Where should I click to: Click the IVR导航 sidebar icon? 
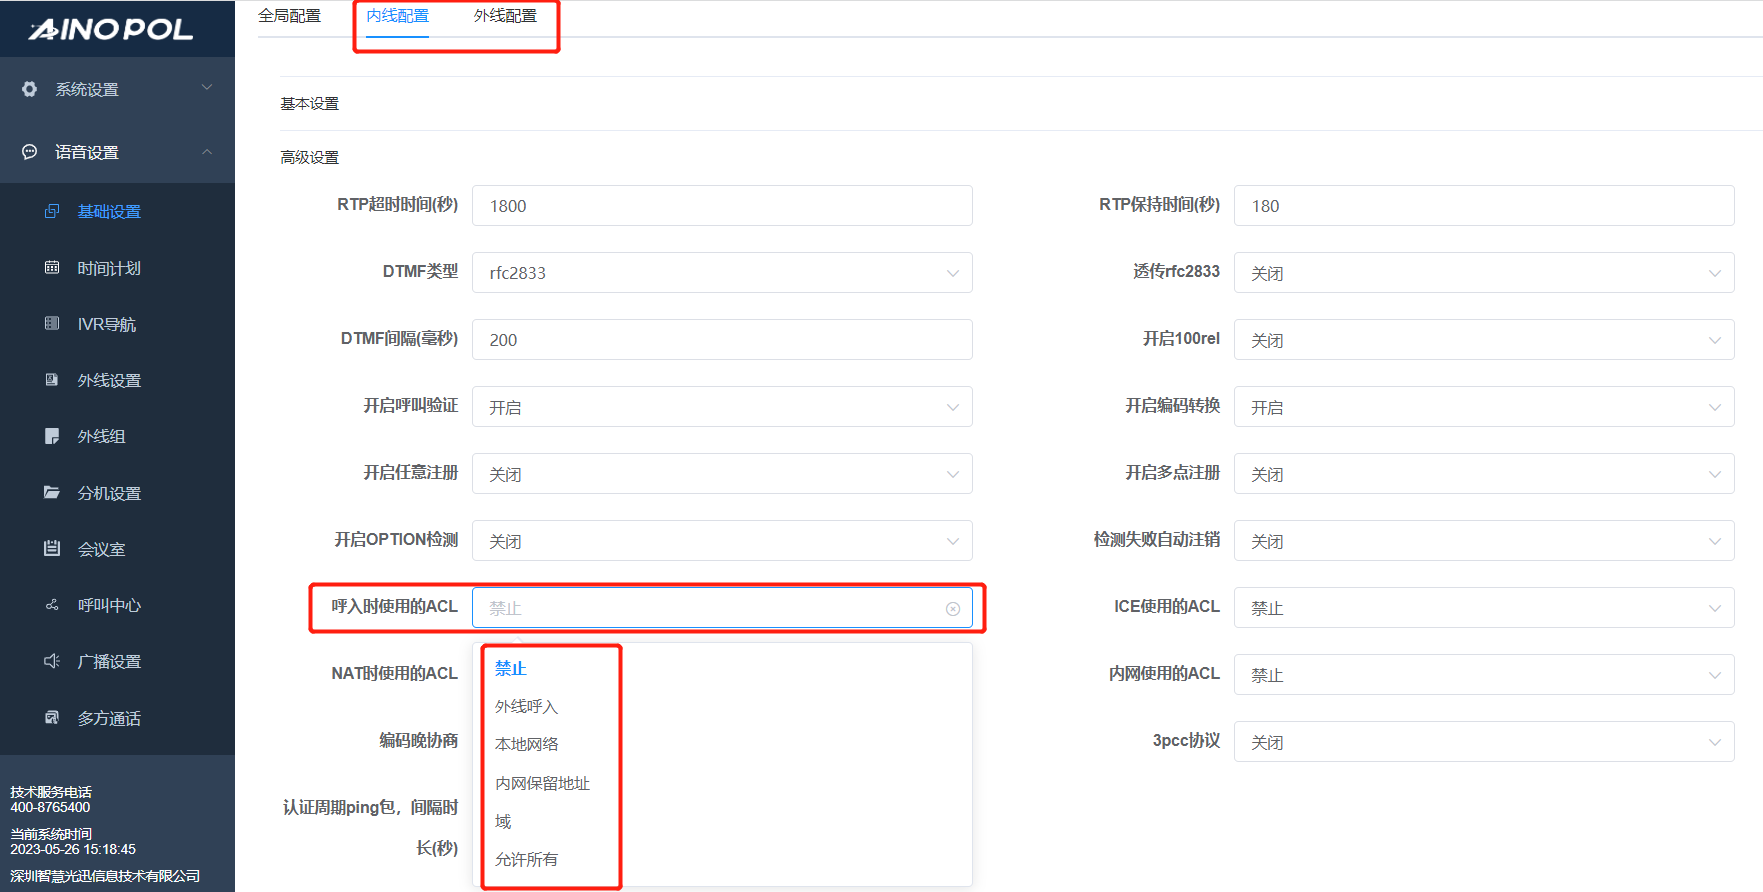point(52,323)
